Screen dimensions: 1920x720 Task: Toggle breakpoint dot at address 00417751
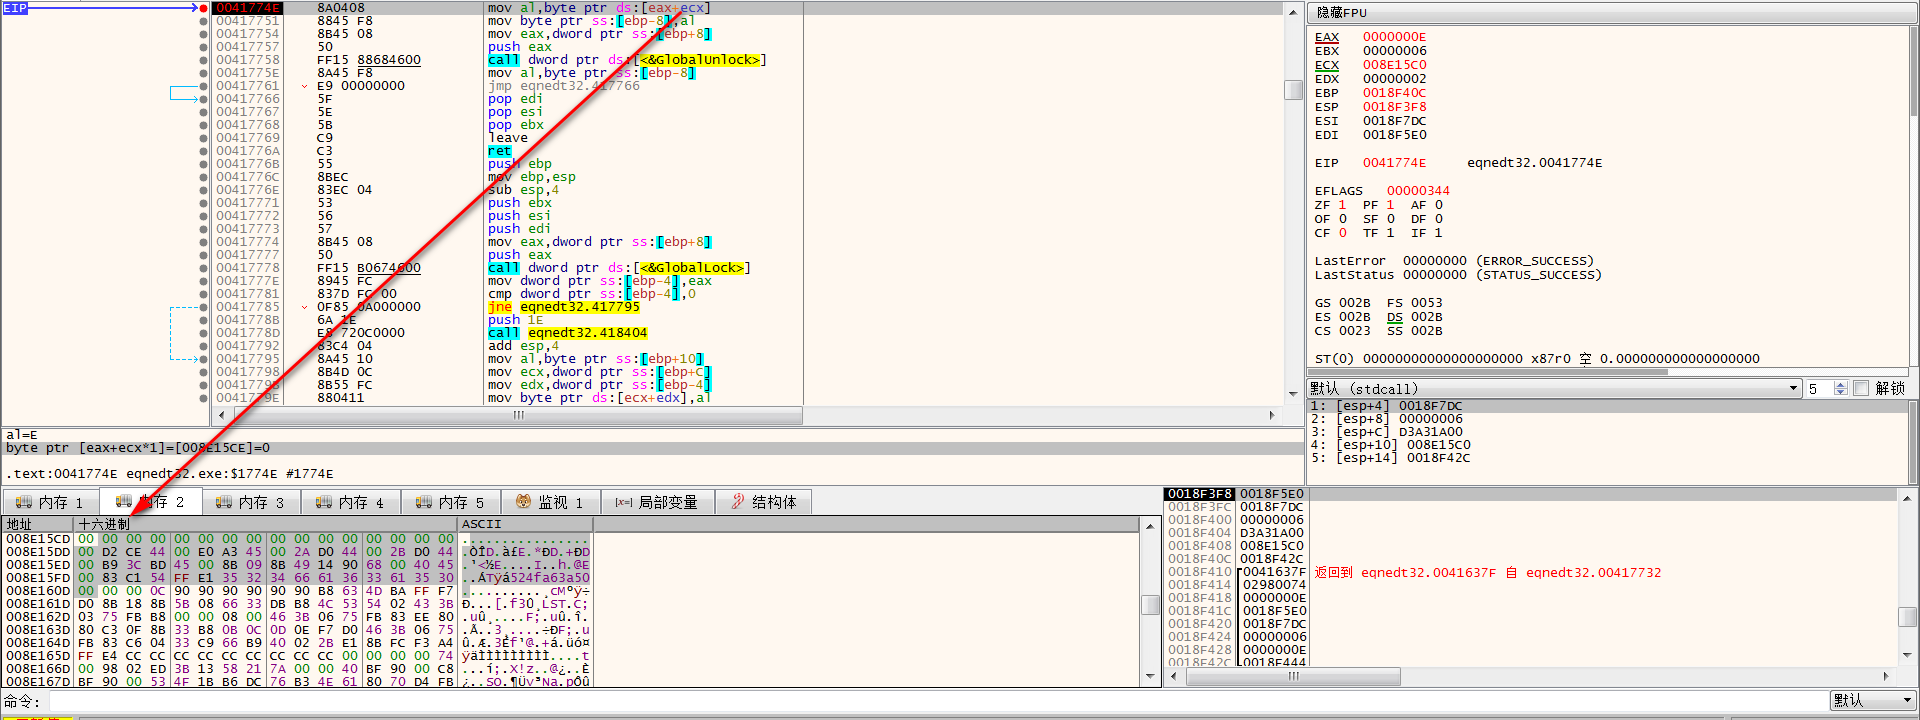click(204, 21)
